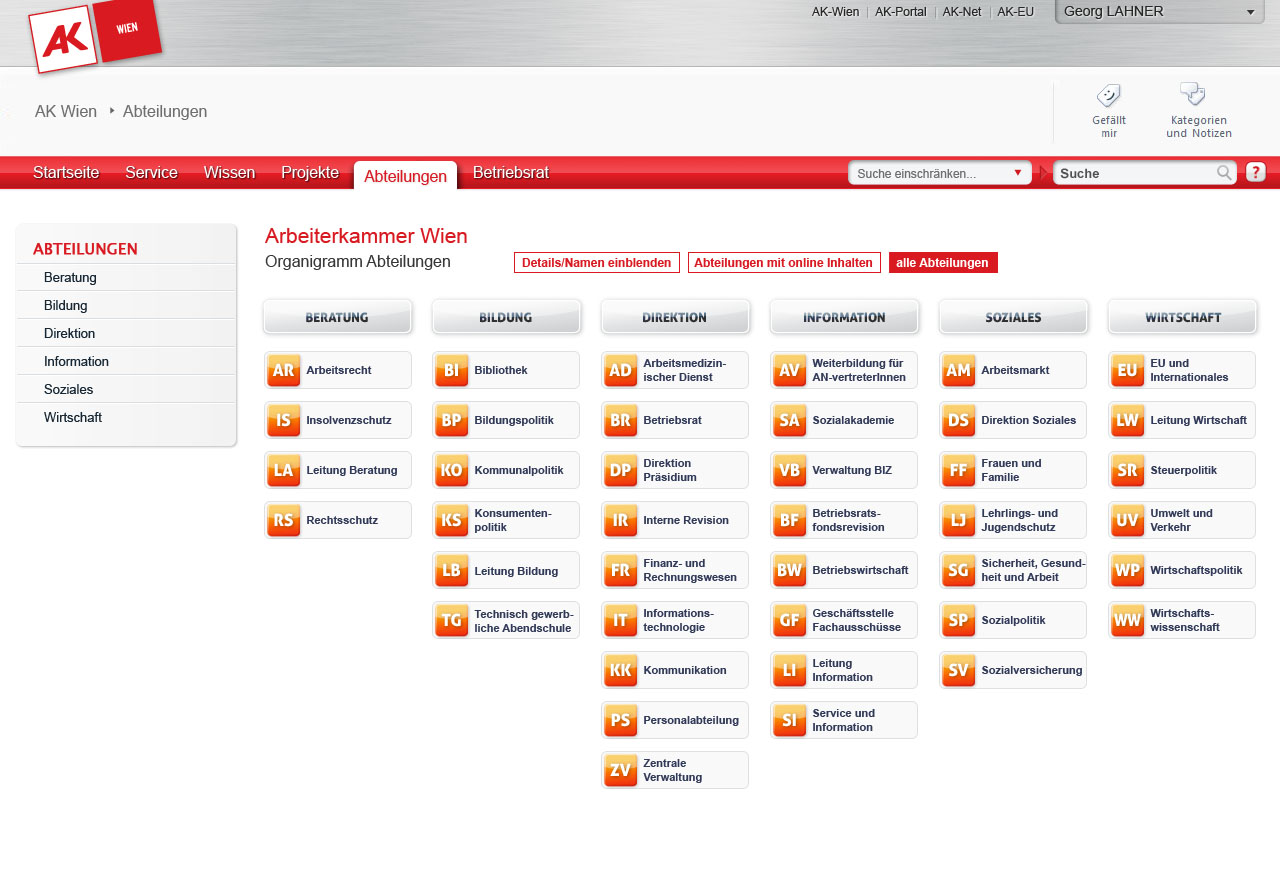
Task: Click the AK Wien logo
Action: (95, 36)
